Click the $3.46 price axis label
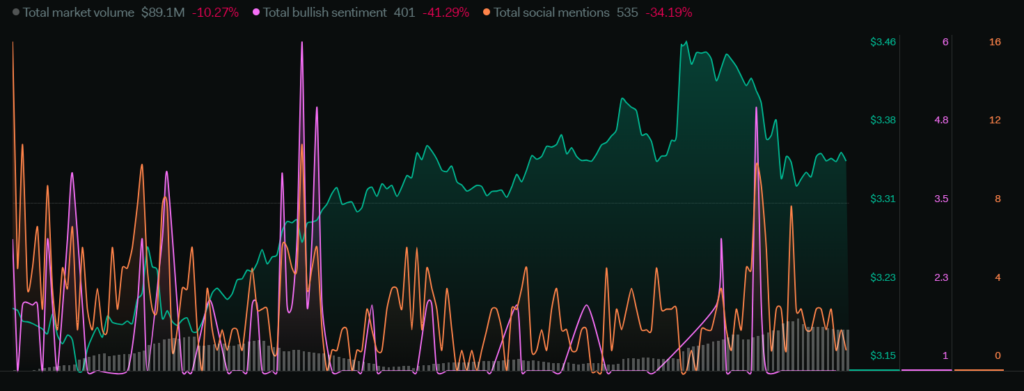 coord(883,42)
